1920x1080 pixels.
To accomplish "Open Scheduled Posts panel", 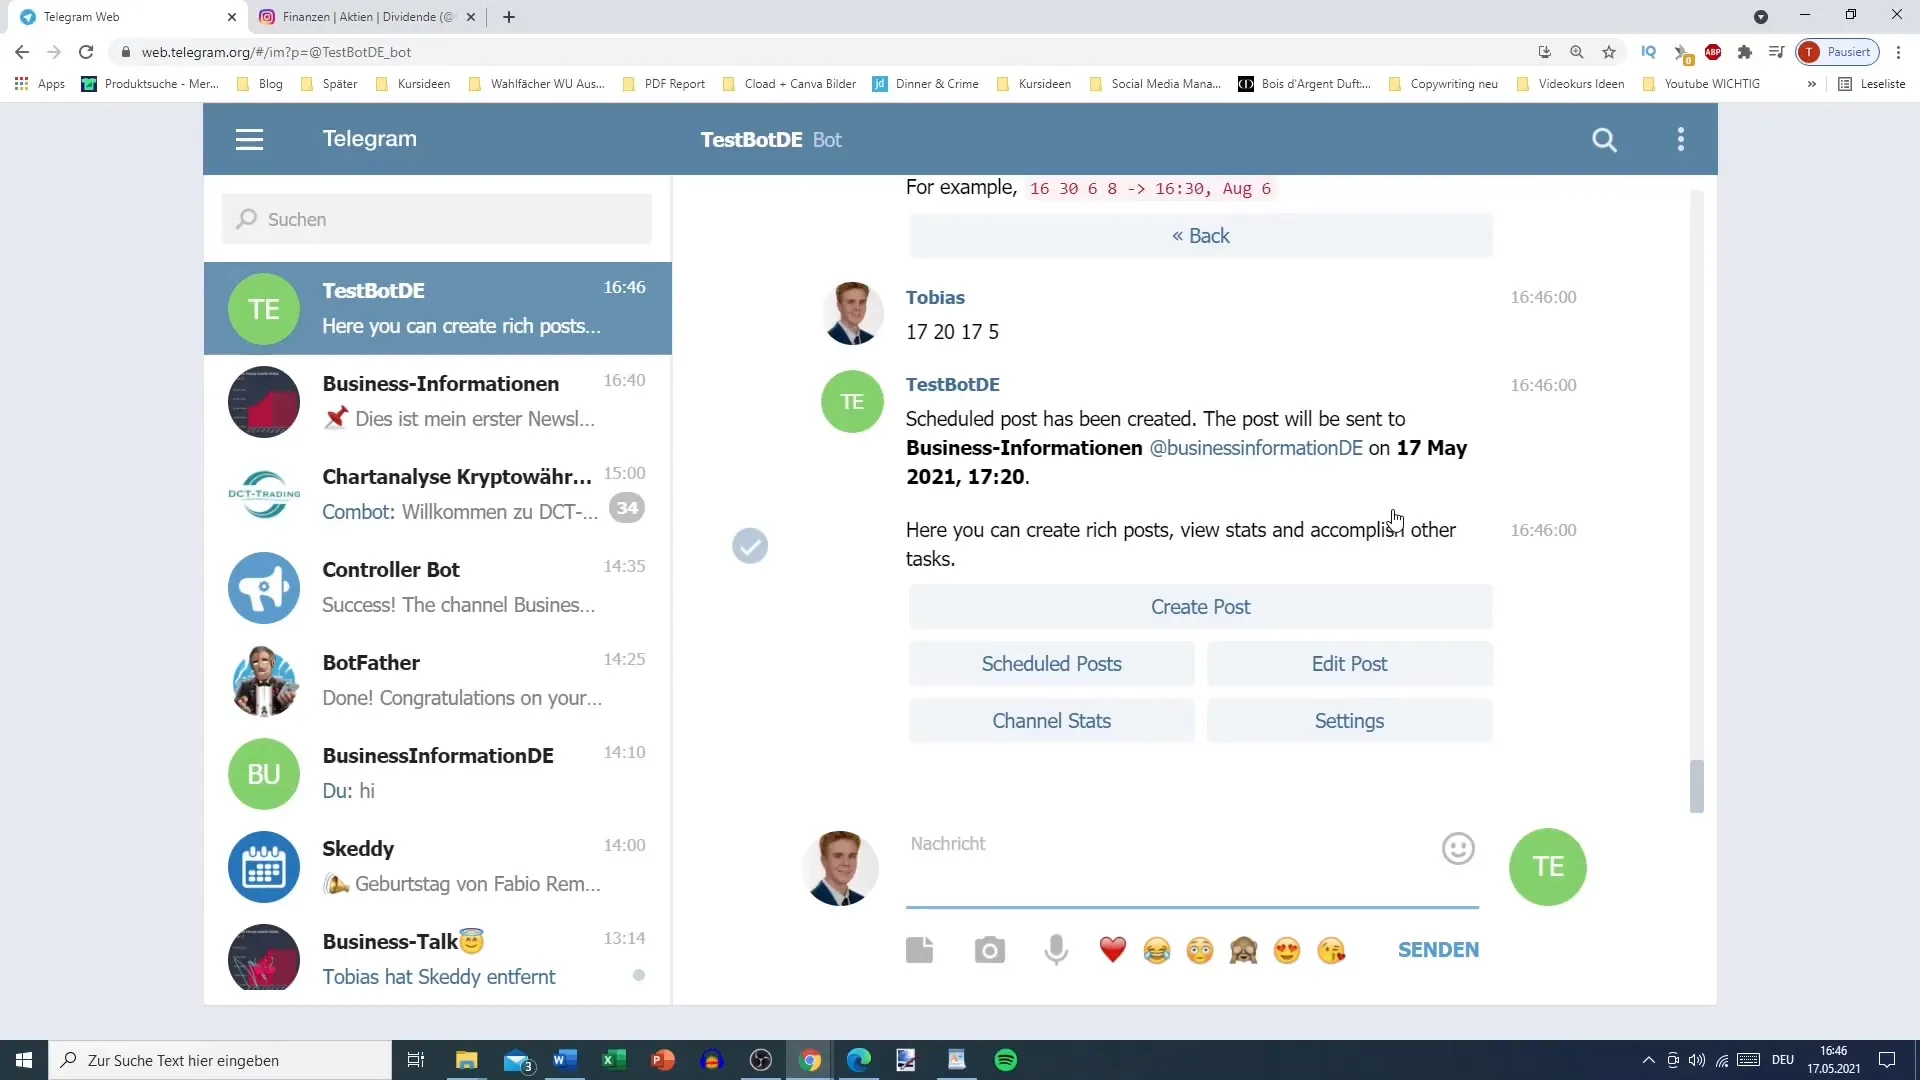I will coord(1051,663).
